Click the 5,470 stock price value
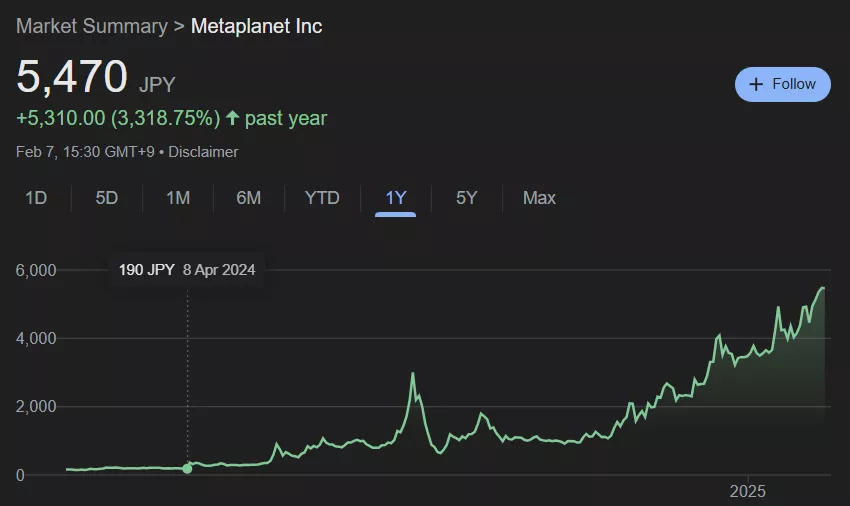Screen dimensions: 850x506 pyautogui.click(x=72, y=77)
